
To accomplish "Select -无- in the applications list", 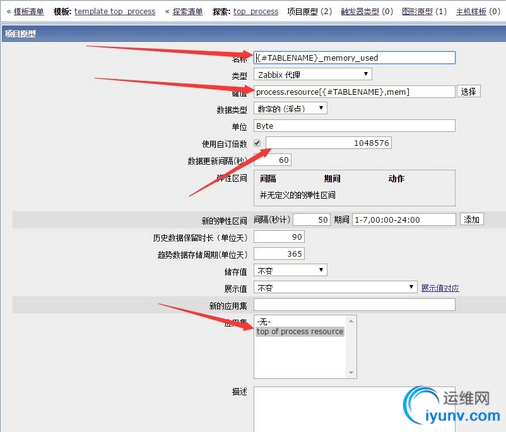I will pos(300,322).
